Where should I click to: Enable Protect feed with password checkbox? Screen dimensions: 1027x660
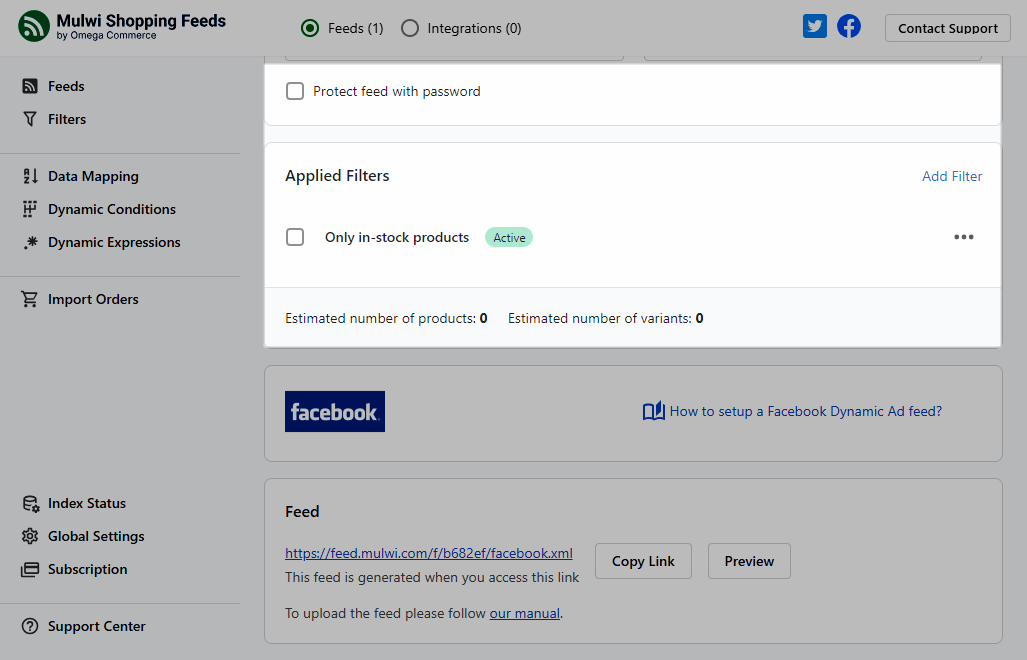295,92
